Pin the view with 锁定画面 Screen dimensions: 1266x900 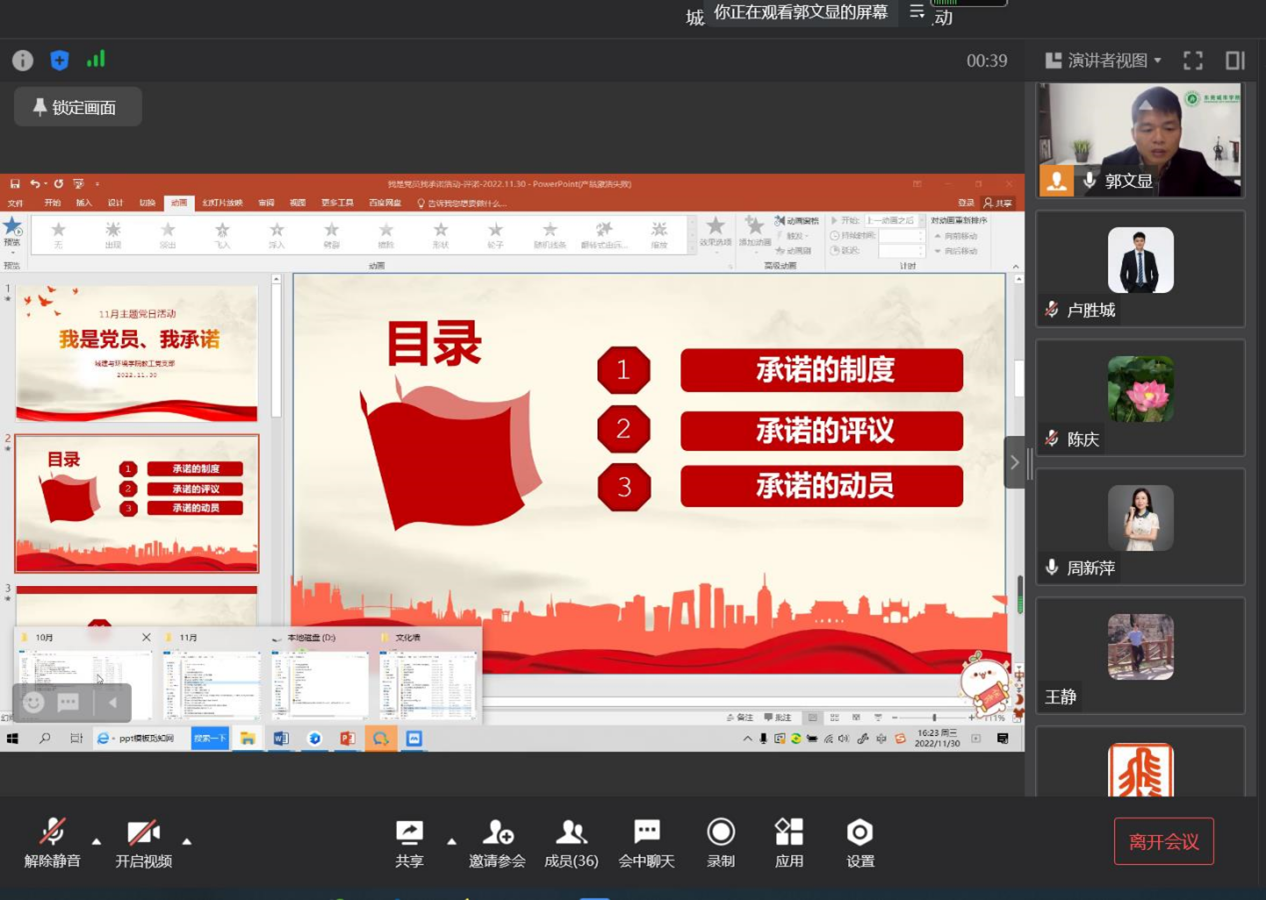pyautogui.click(x=77, y=107)
